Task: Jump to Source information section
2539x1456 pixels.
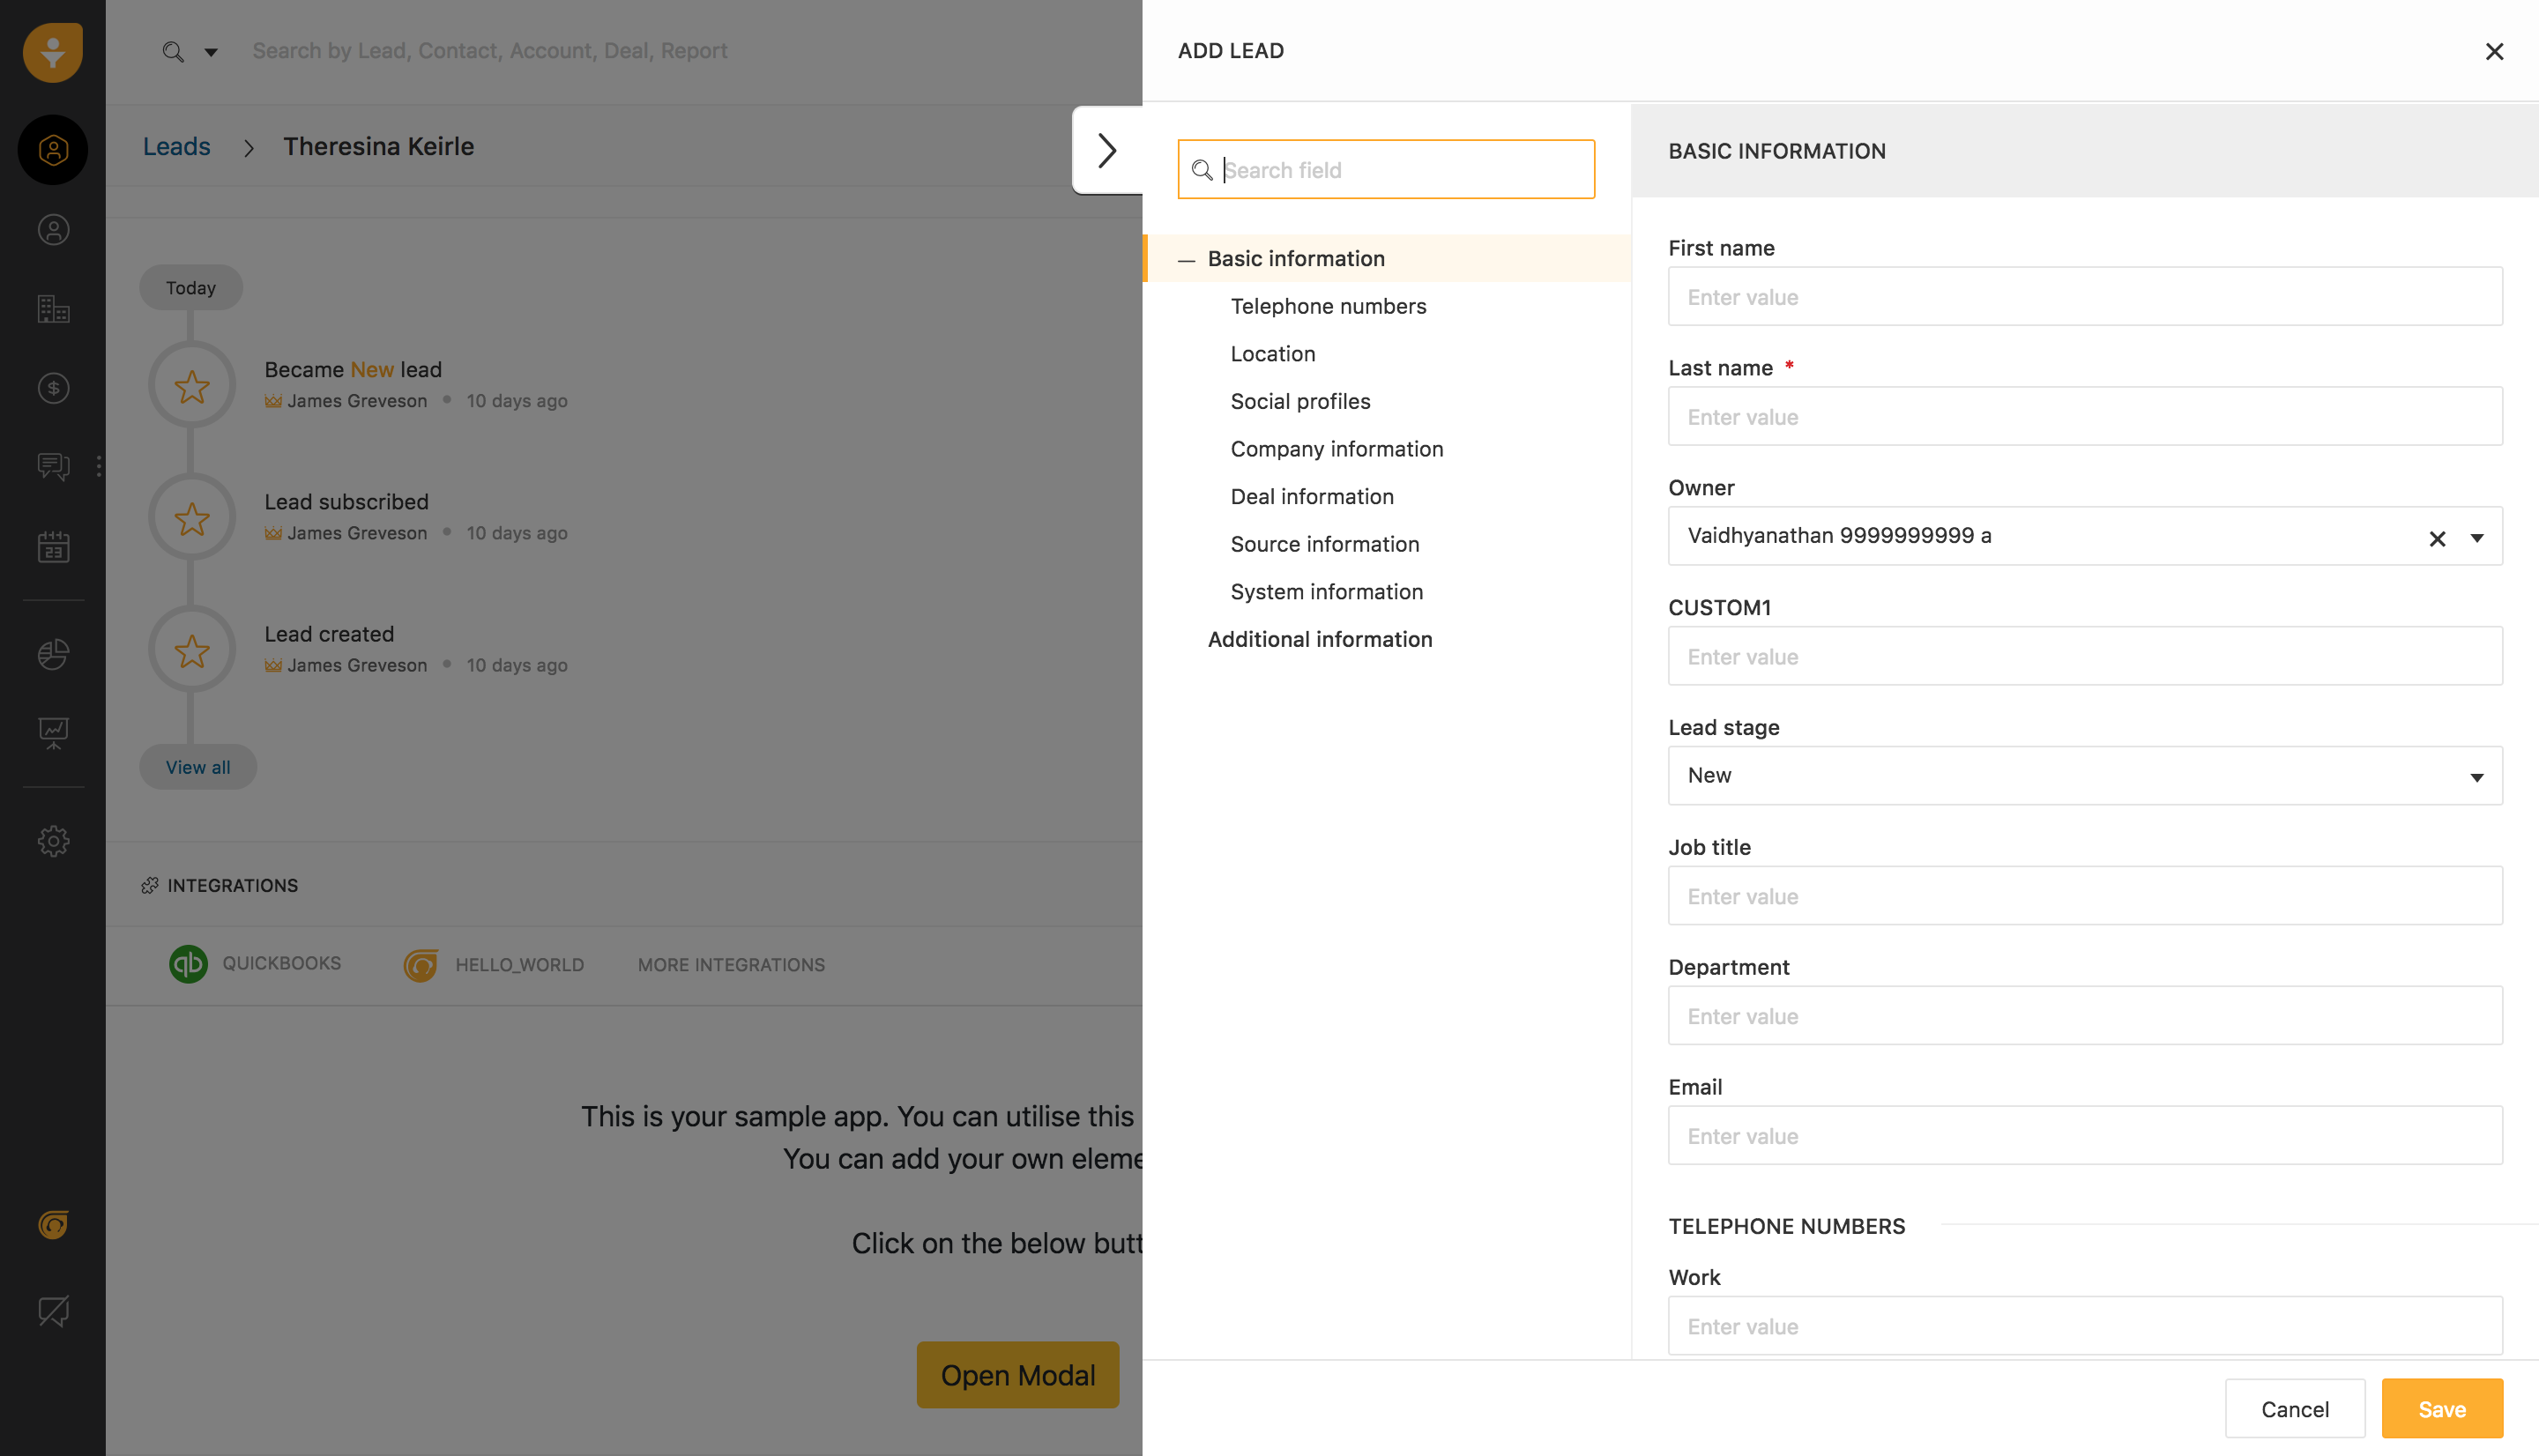Action: coord(1325,544)
